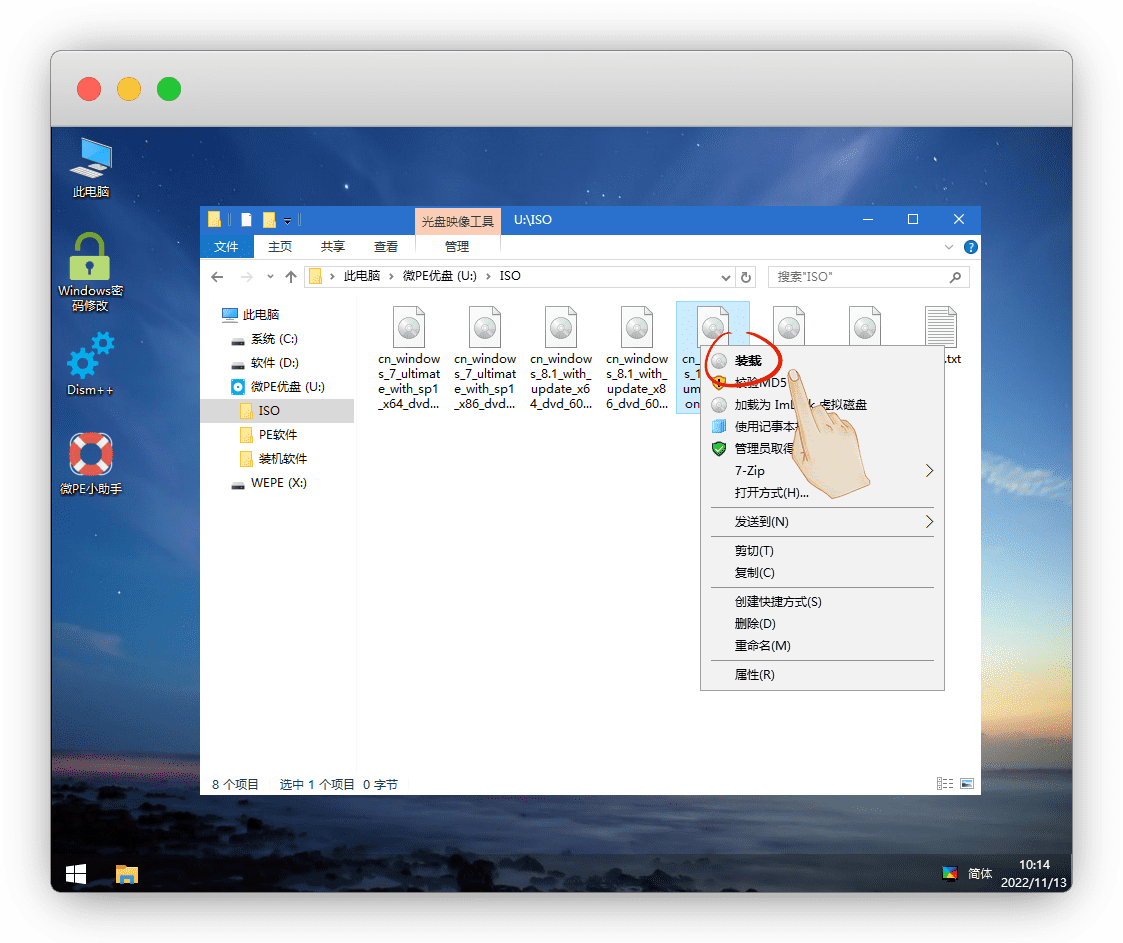Viewport: 1123px width, 943px height.
Task: Open the 查看 ribbon tab
Action: pyautogui.click(x=386, y=247)
